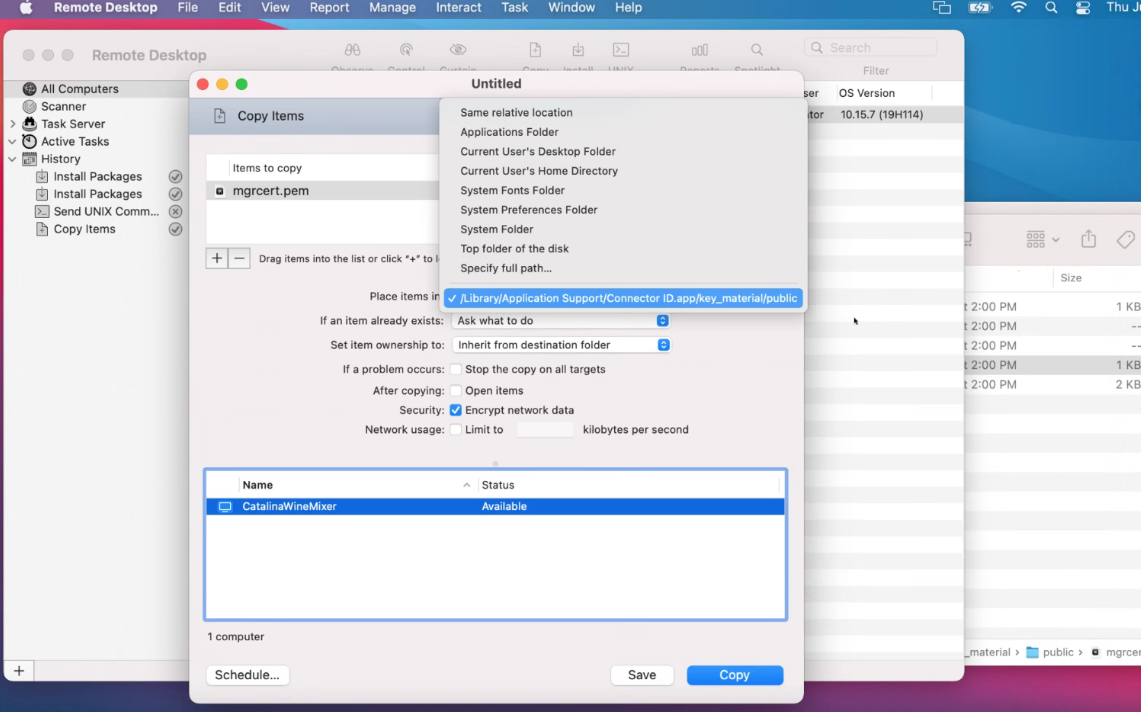Select the Control toolbar icon

pyautogui.click(x=406, y=50)
